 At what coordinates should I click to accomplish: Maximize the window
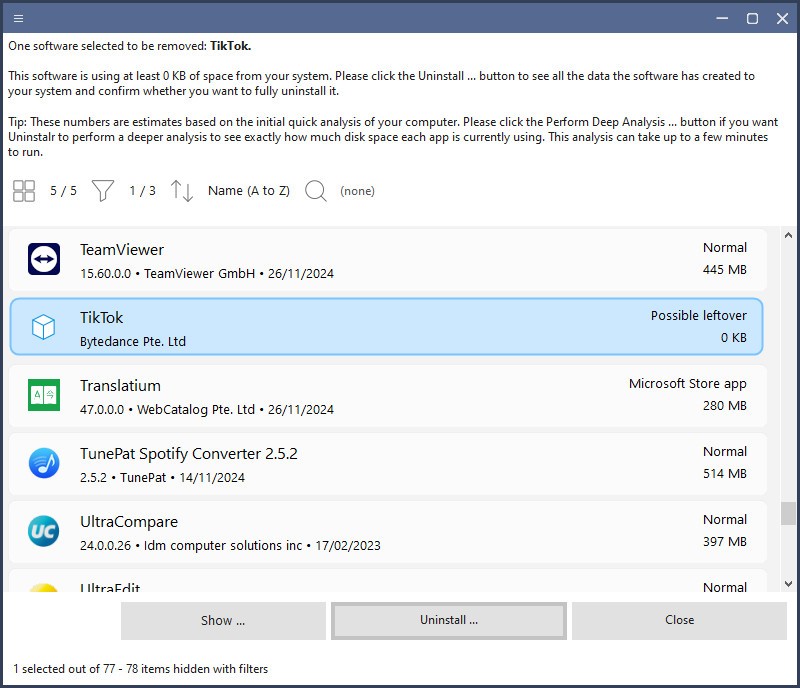point(752,19)
